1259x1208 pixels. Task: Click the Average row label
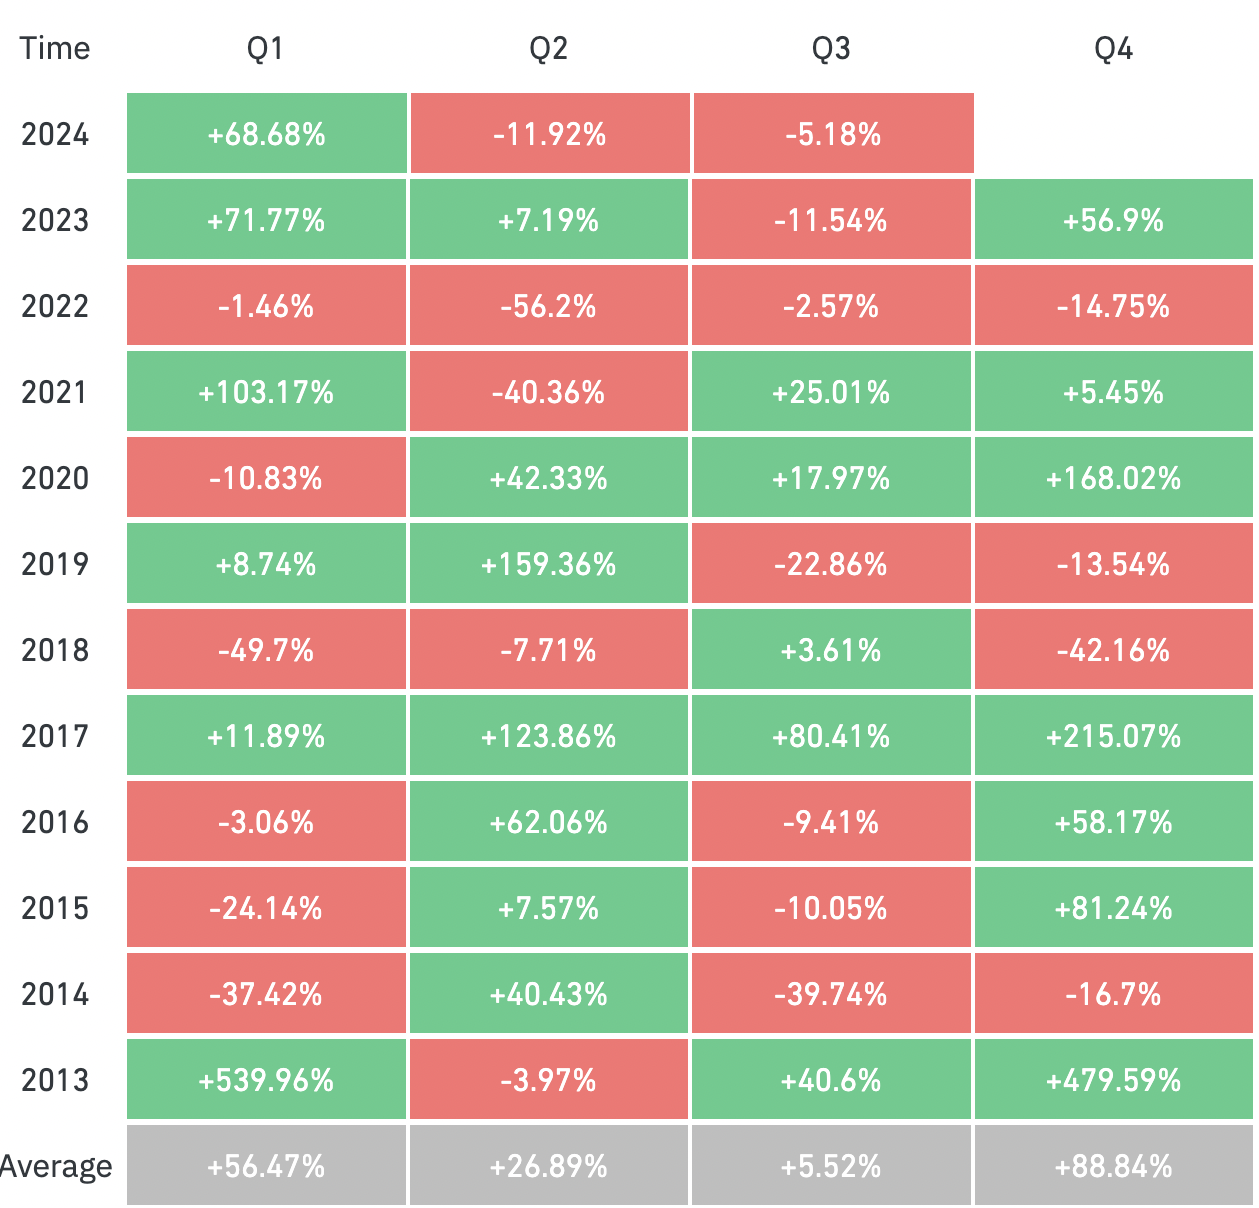56,1166
